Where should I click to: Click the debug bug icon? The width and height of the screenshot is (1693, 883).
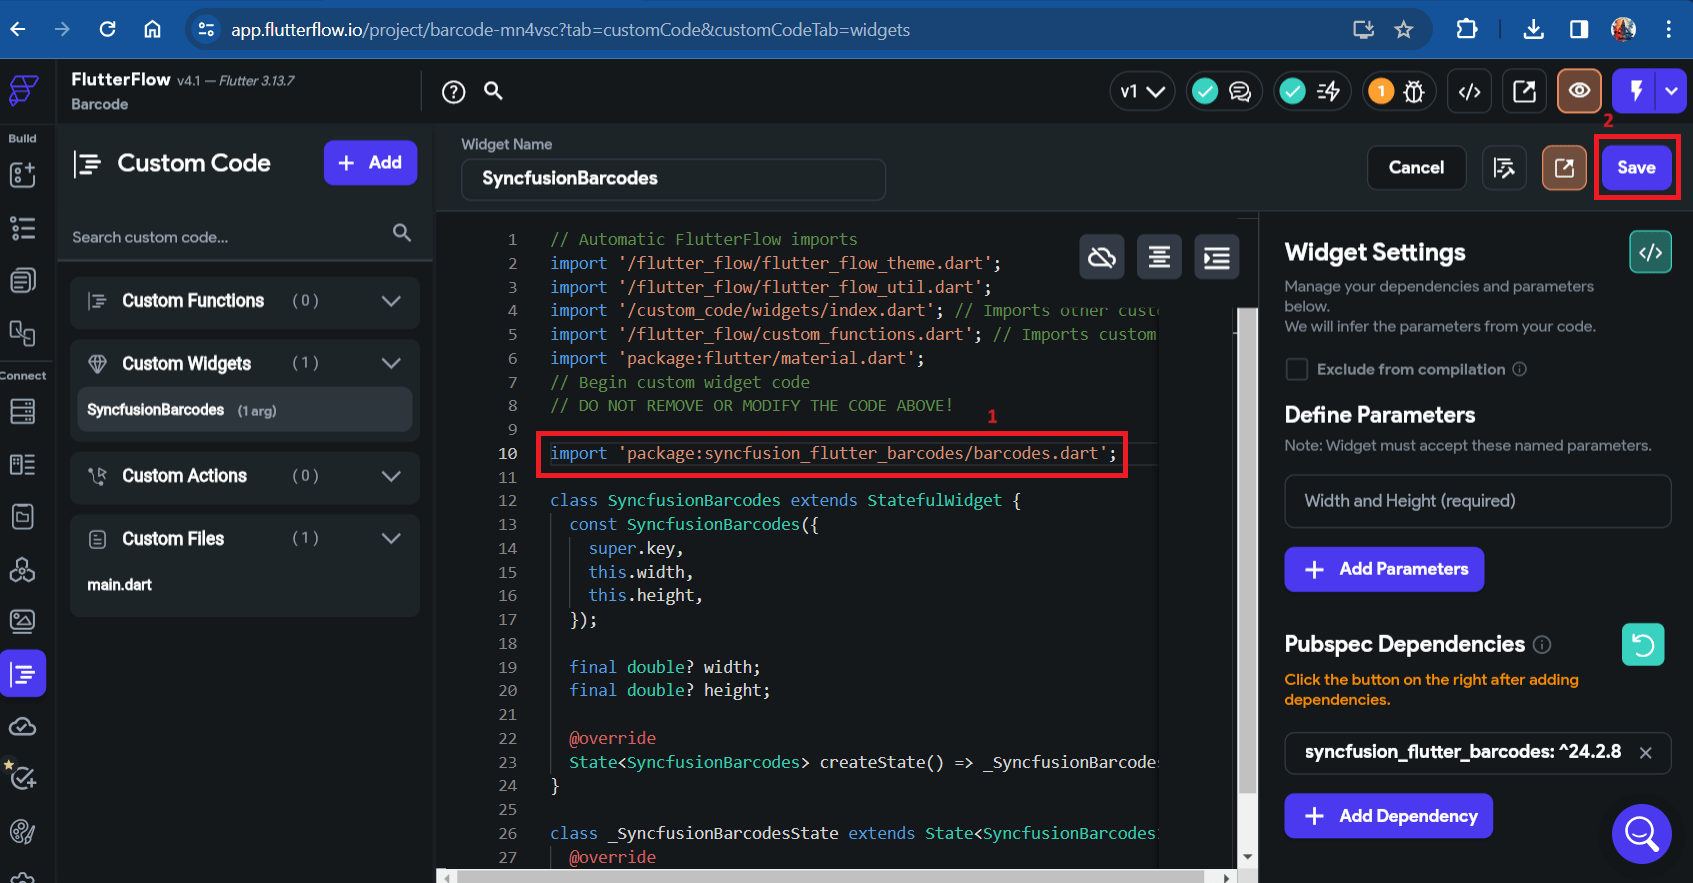1413,92
